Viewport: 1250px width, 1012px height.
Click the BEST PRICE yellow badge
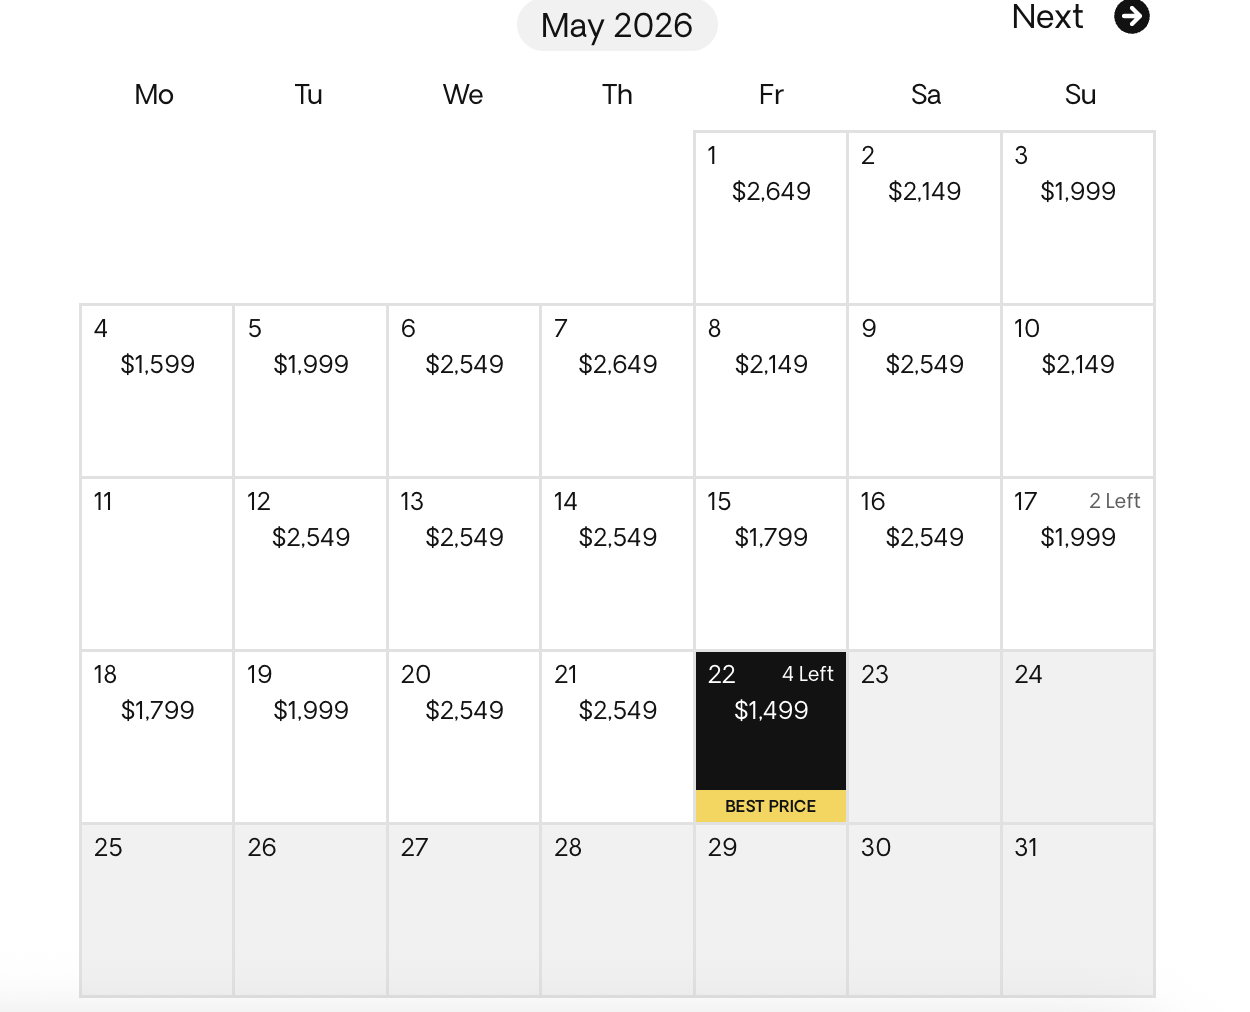coord(770,806)
